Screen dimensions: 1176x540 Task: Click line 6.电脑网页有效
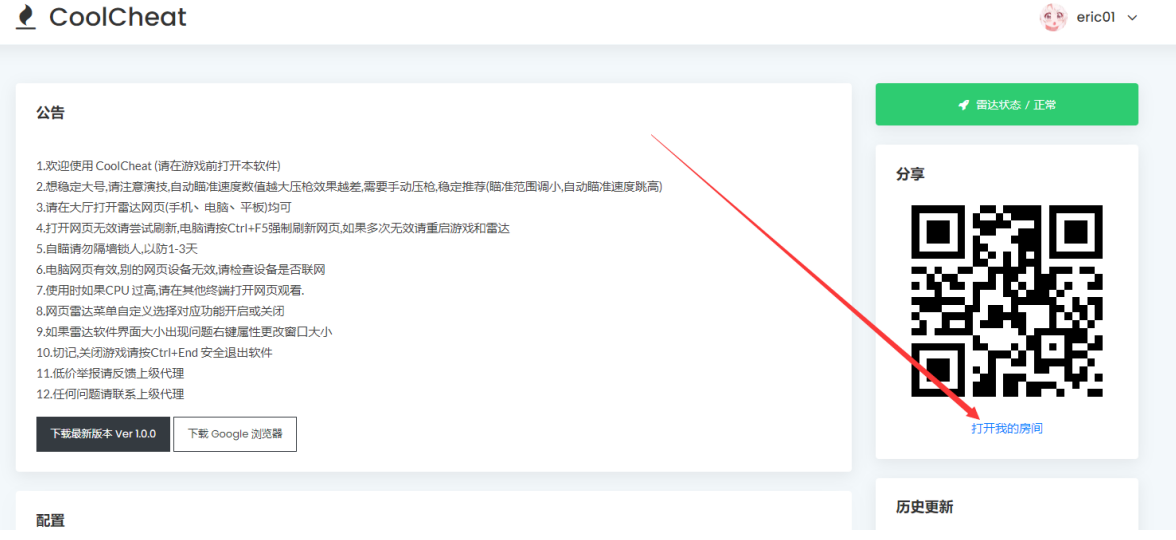coord(181,270)
